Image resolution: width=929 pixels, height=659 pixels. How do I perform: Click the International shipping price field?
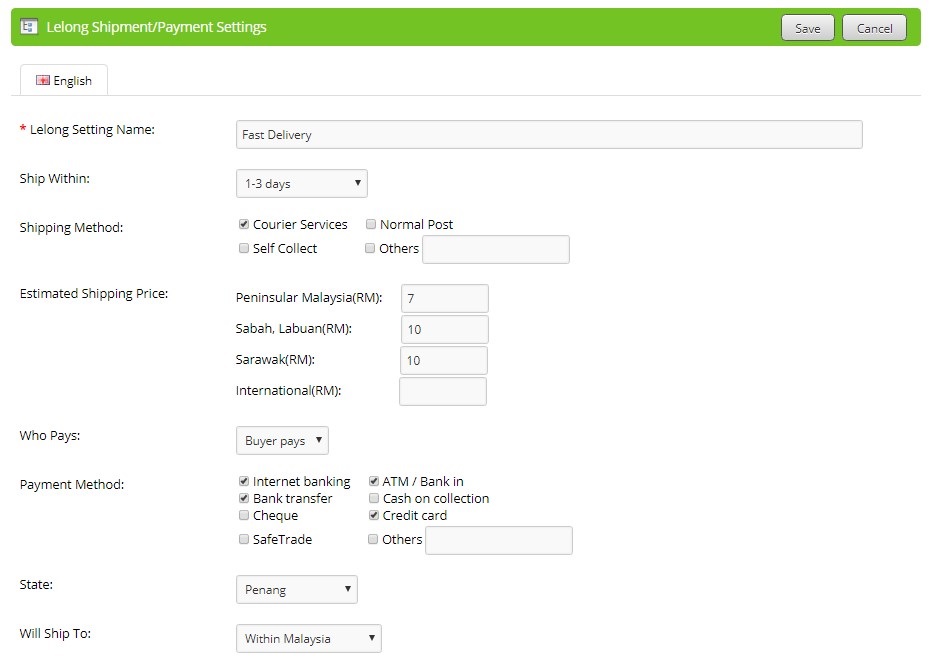click(x=443, y=391)
